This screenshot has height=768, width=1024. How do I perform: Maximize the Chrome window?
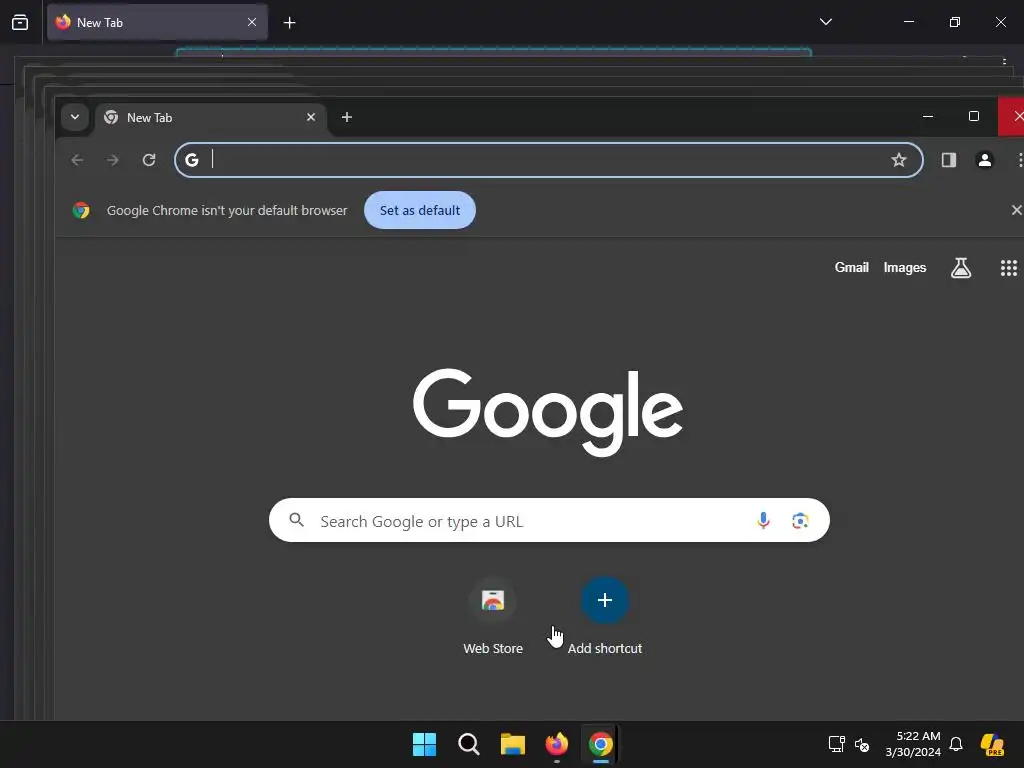tap(974, 116)
